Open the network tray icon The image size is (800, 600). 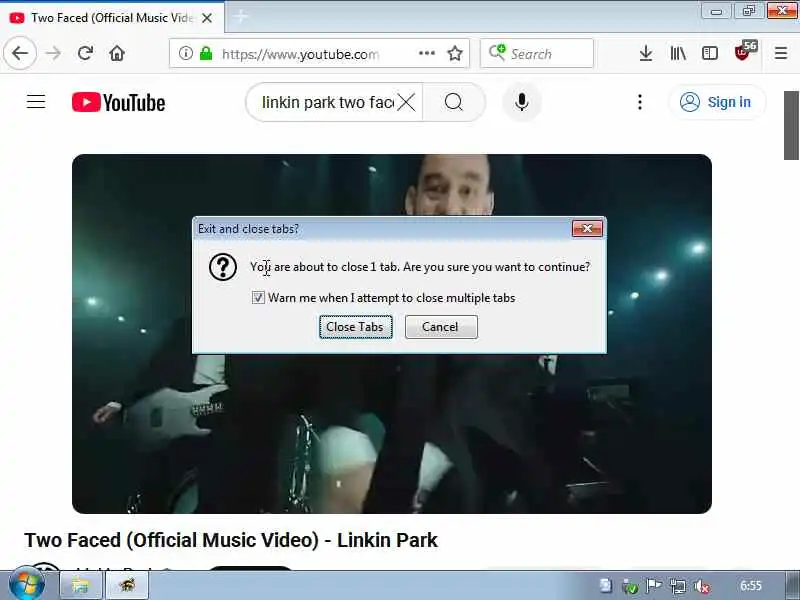pos(678,586)
